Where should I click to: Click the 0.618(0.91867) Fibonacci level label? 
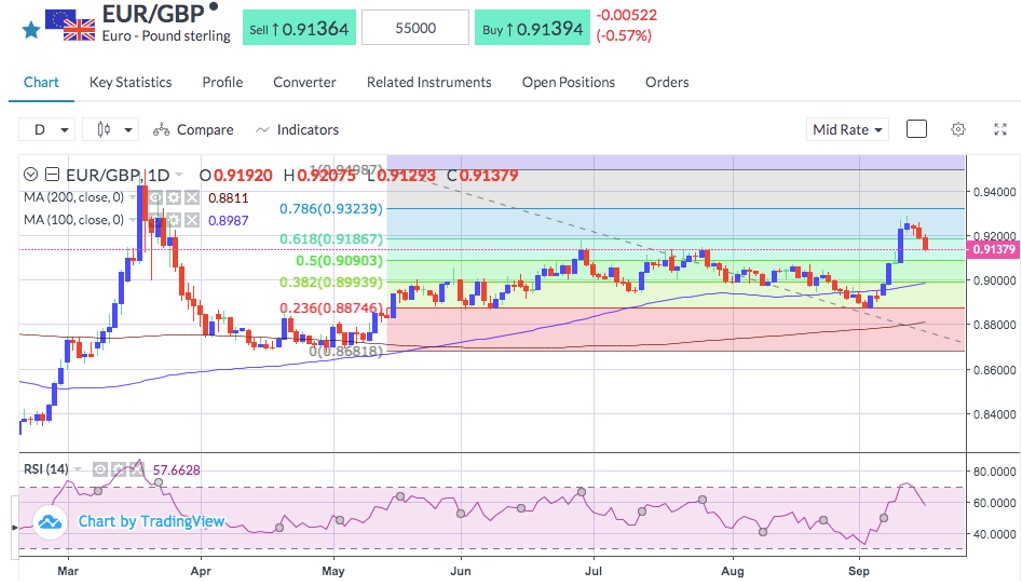[331, 239]
